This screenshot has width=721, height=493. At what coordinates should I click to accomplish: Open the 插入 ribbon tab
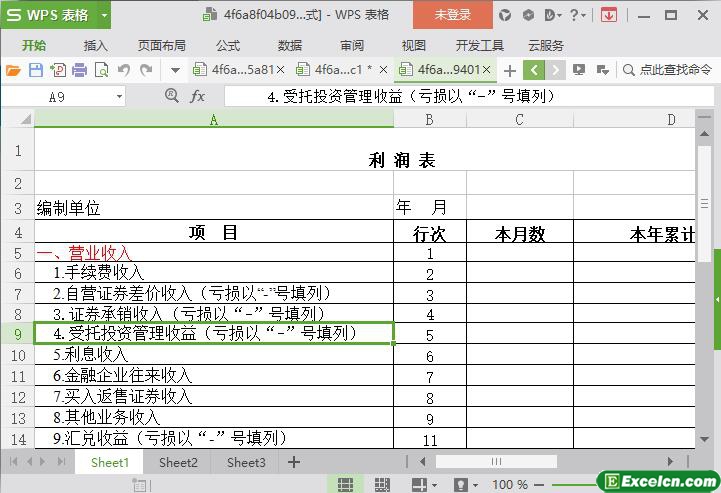95,46
